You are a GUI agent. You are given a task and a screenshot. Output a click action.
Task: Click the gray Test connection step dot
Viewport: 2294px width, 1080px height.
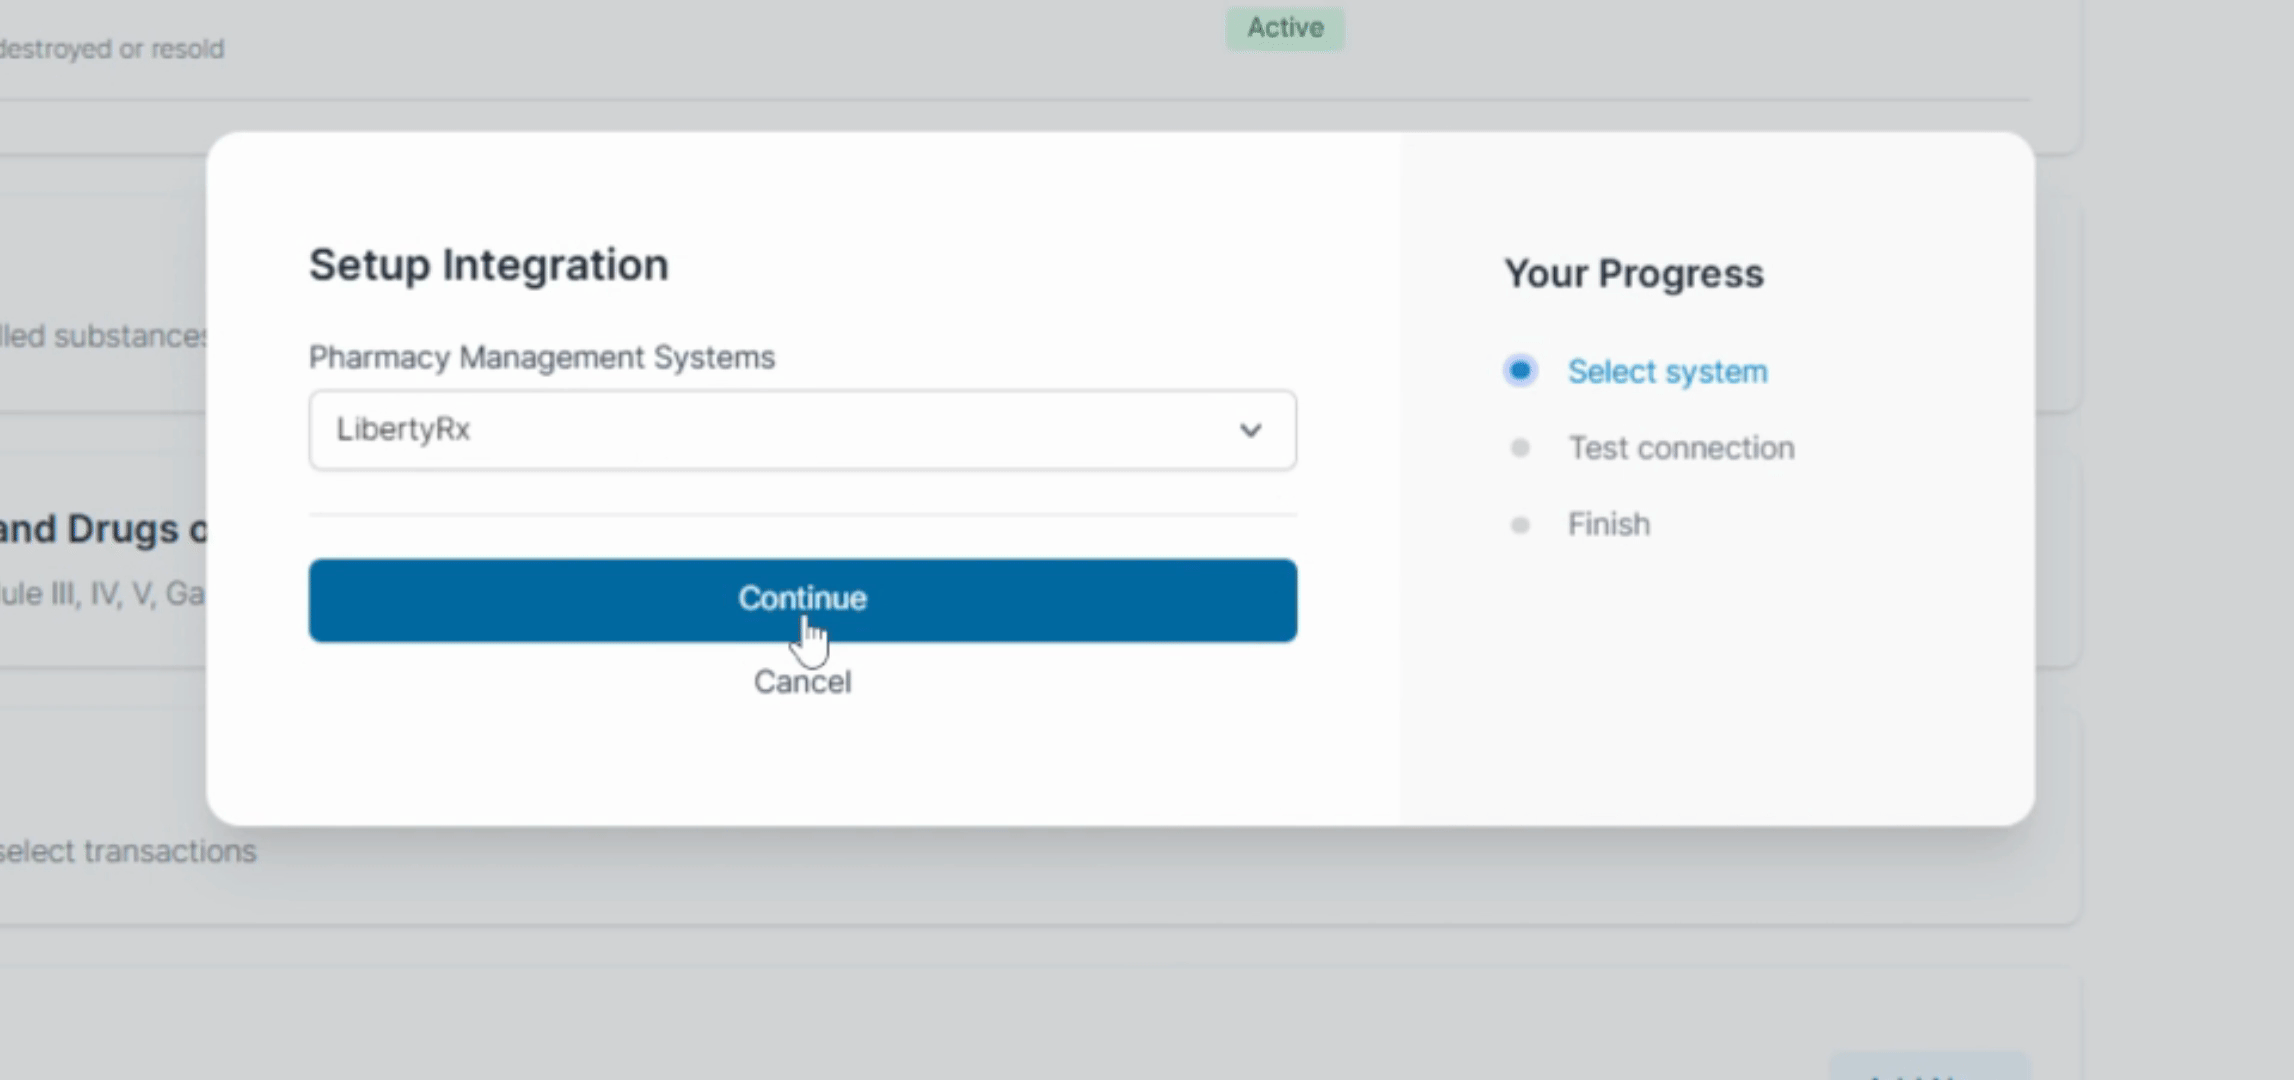(1520, 448)
